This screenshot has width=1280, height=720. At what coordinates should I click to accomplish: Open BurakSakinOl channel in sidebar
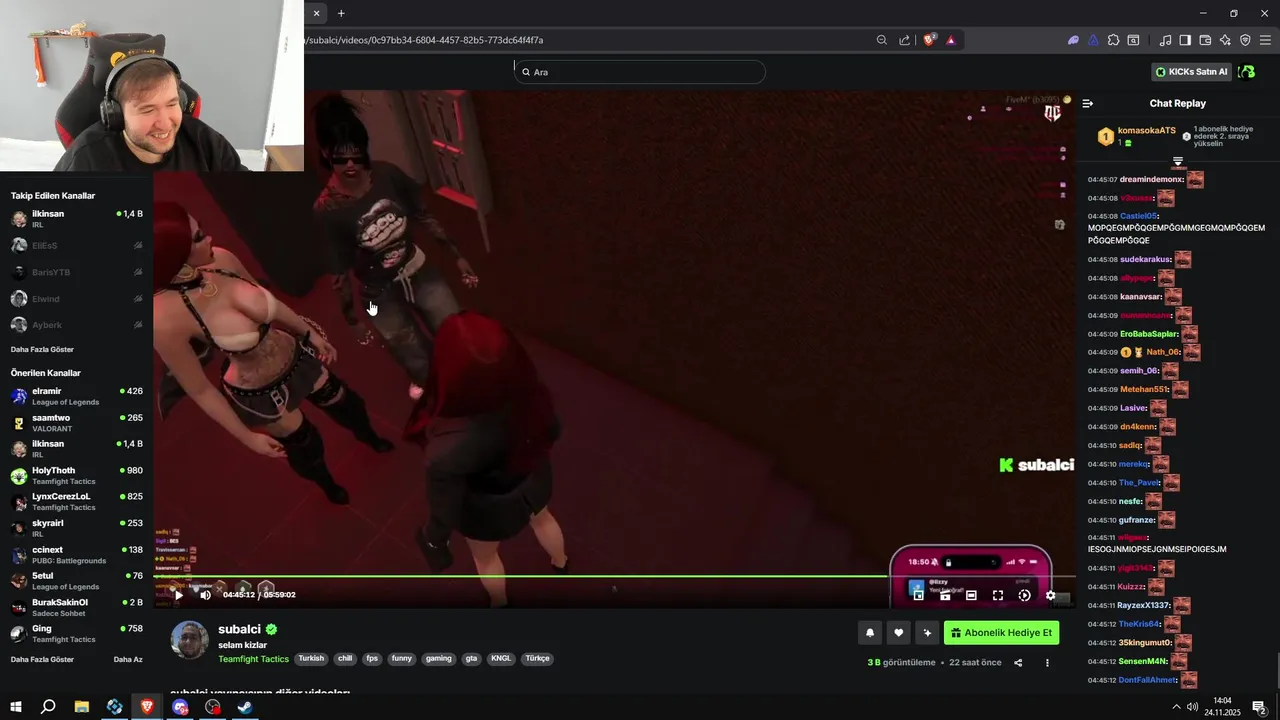(77, 607)
